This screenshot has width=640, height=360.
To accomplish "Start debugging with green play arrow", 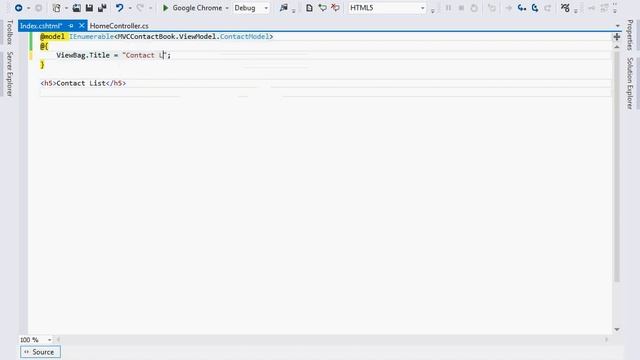I will tap(165, 8).
